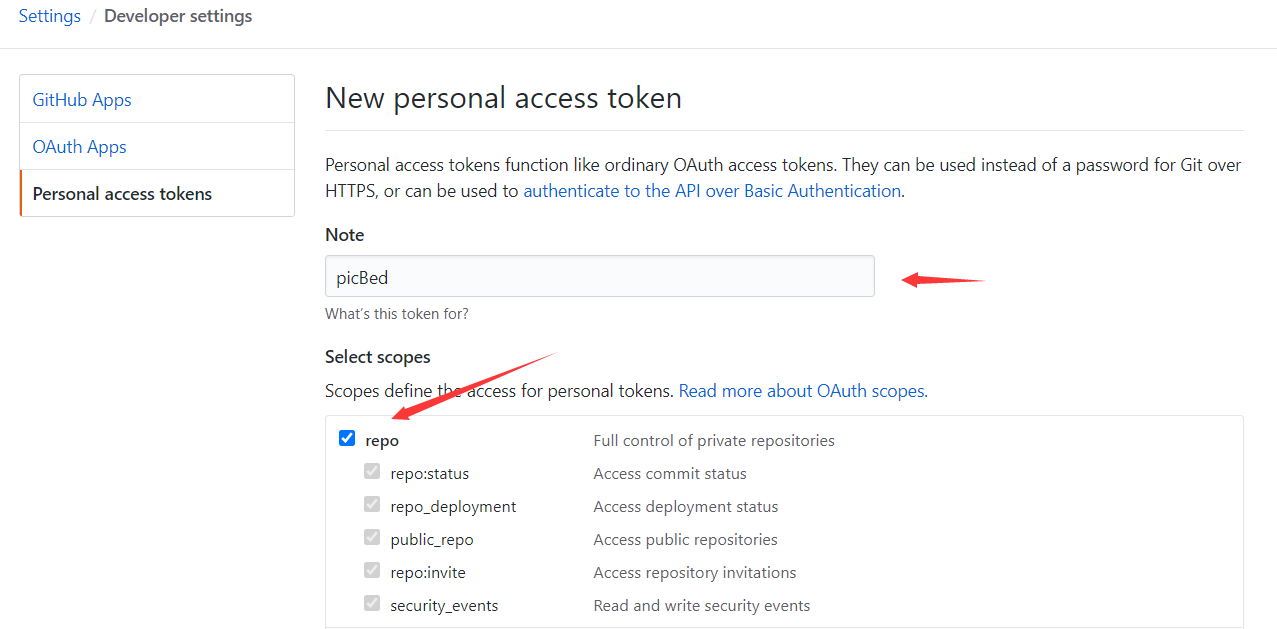Click the repo:status scope label
1277x629 pixels.
[430, 473]
